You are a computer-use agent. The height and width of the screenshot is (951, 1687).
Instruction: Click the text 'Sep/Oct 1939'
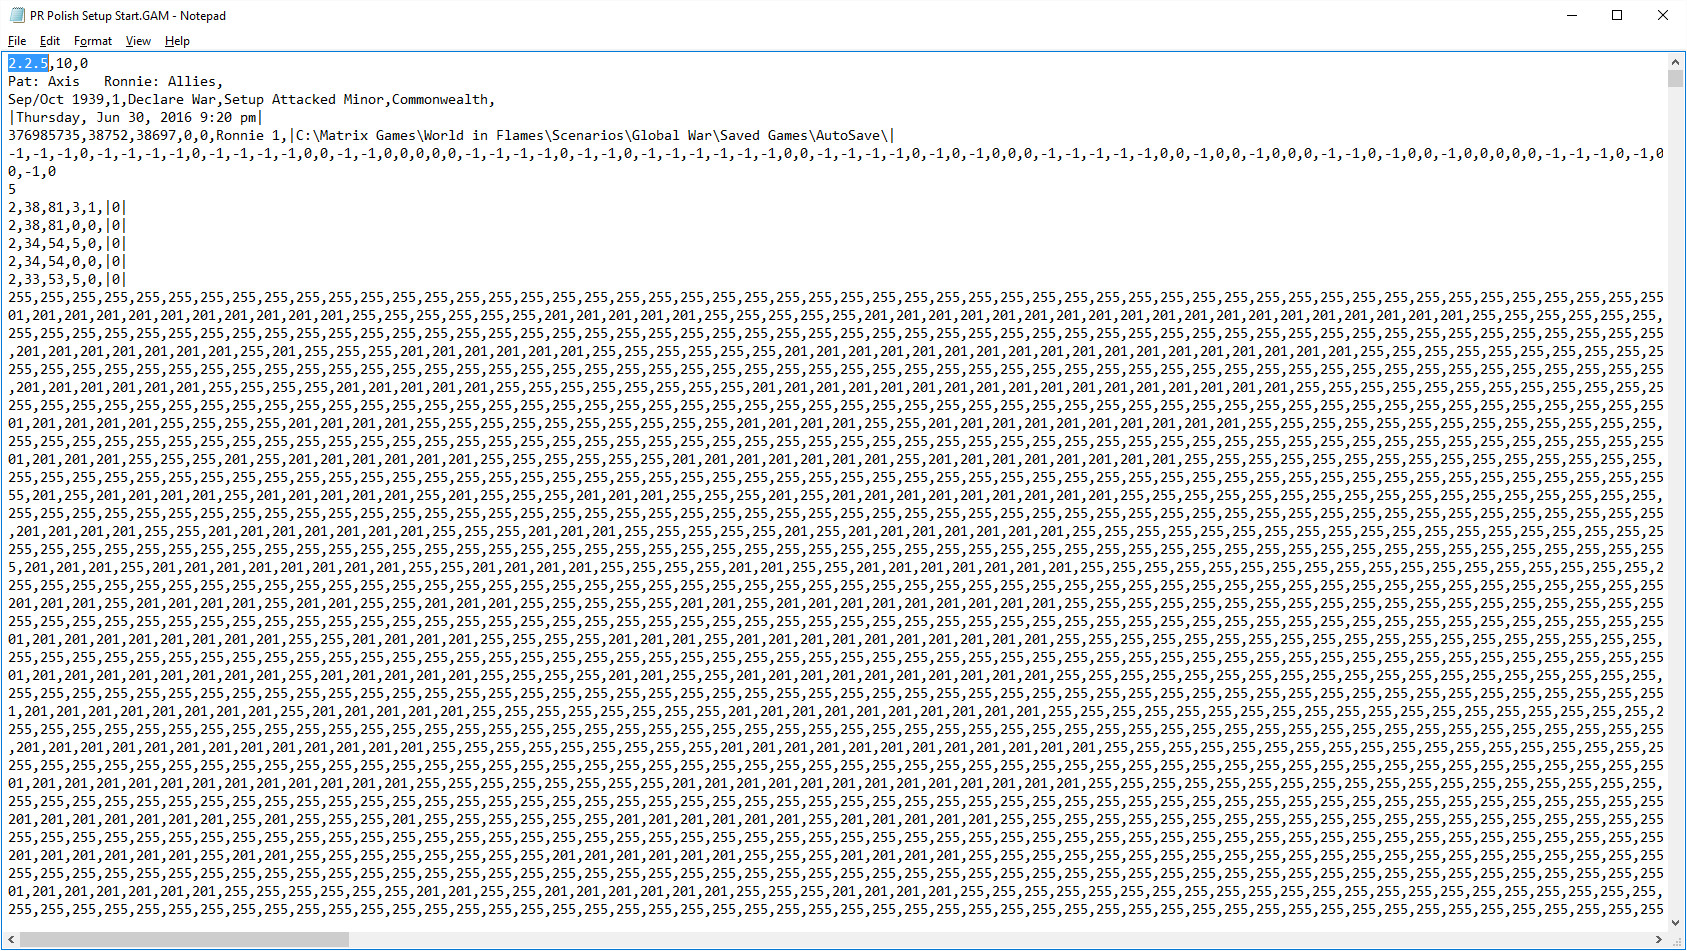pos(56,99)
